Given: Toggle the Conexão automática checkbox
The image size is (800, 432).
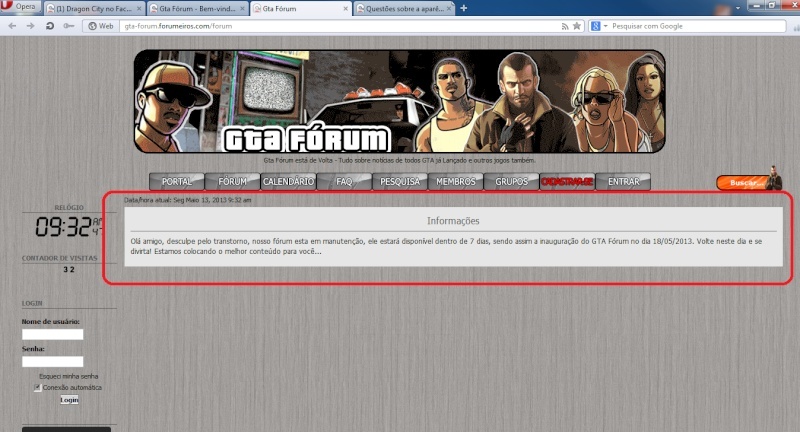Looking at the screenshot, I should (37, 388).
